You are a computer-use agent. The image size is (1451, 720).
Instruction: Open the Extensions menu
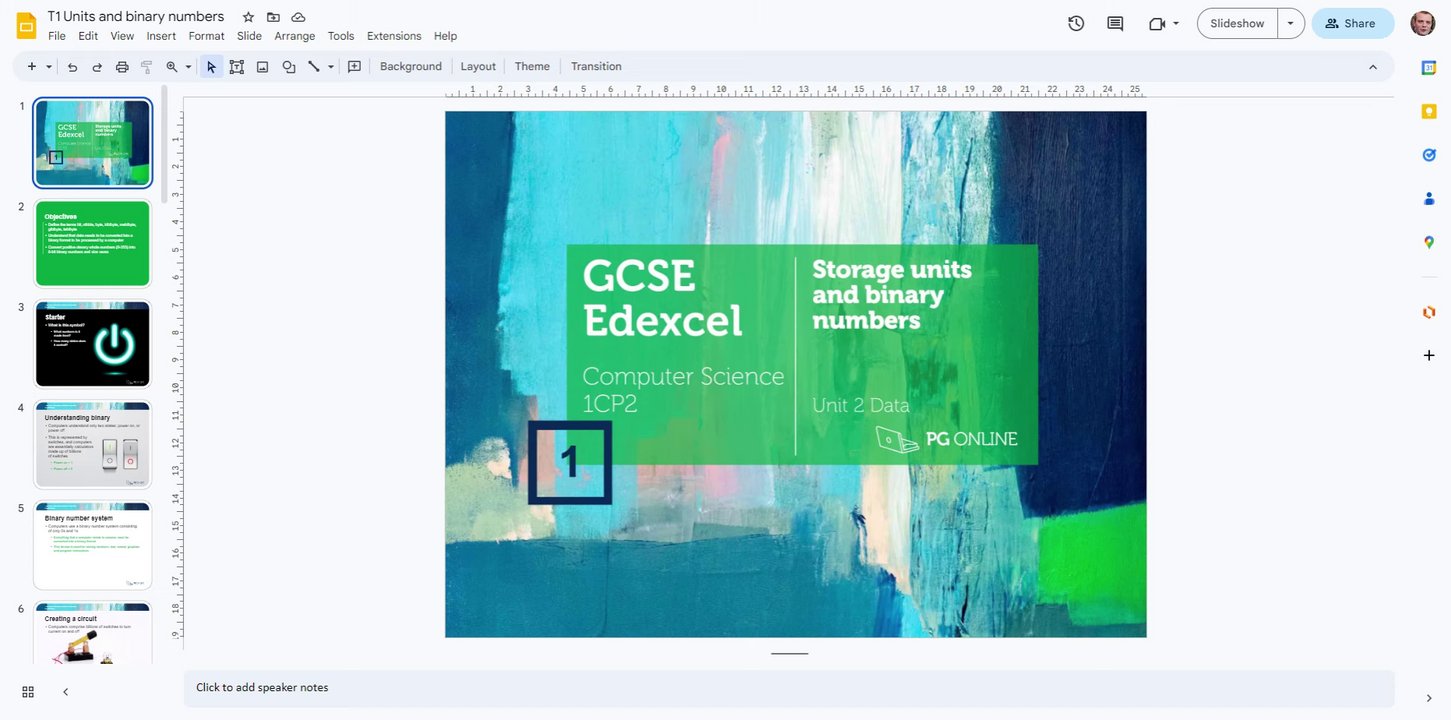click(x=394, y=36)
